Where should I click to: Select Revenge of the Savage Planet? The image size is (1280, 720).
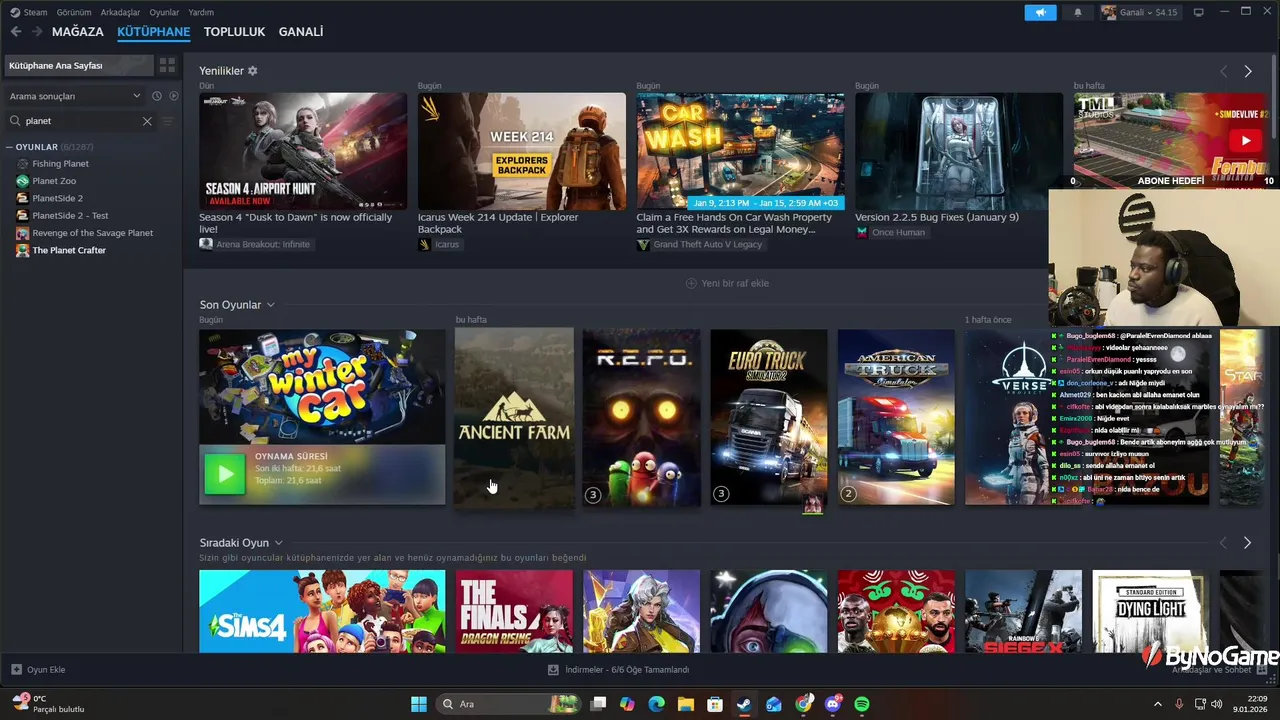coord(91,233)
